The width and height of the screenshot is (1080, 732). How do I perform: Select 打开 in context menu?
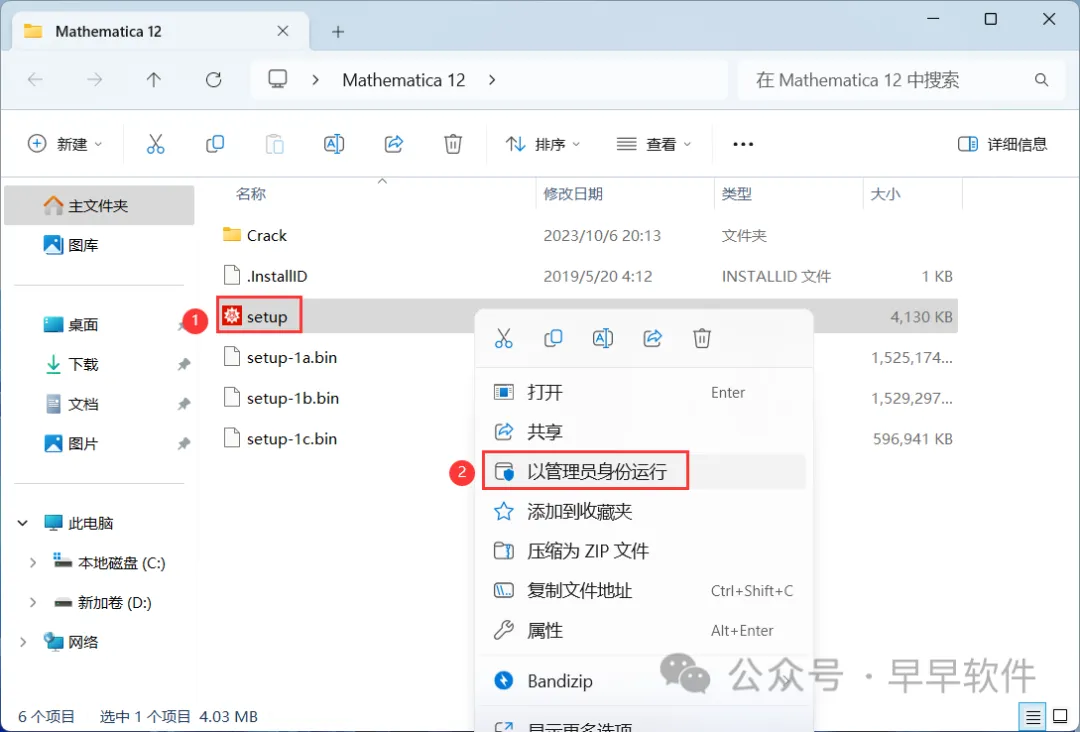point(645,393)
